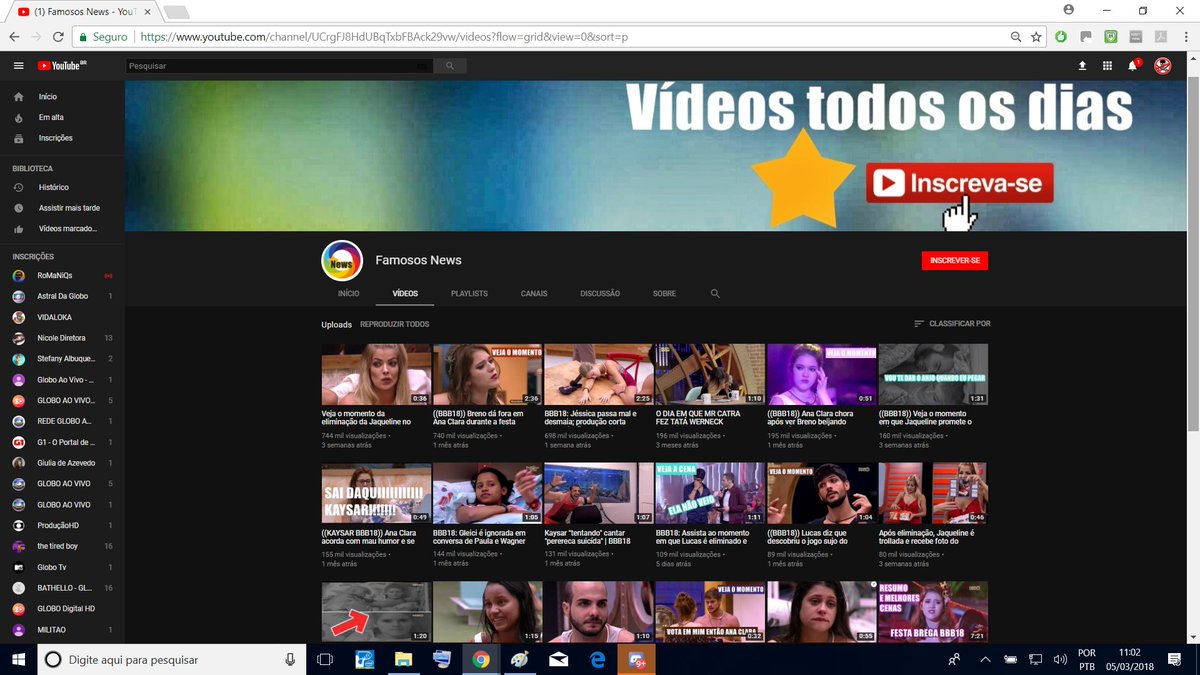Click the green flame extension icon
The width and height of the screenshot is (1200, 675).
click(1061, 37)
